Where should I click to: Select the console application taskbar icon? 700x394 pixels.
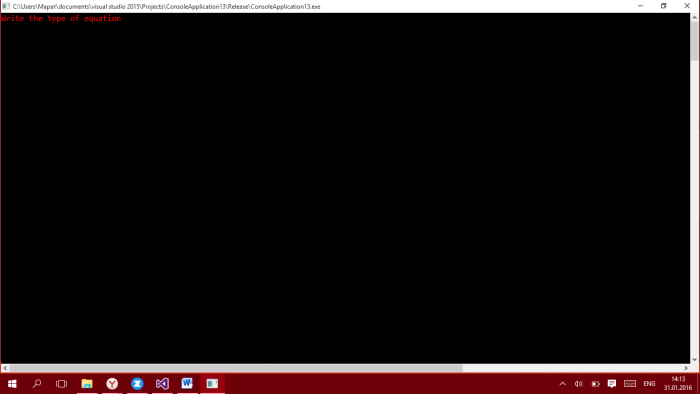point(212,384)
